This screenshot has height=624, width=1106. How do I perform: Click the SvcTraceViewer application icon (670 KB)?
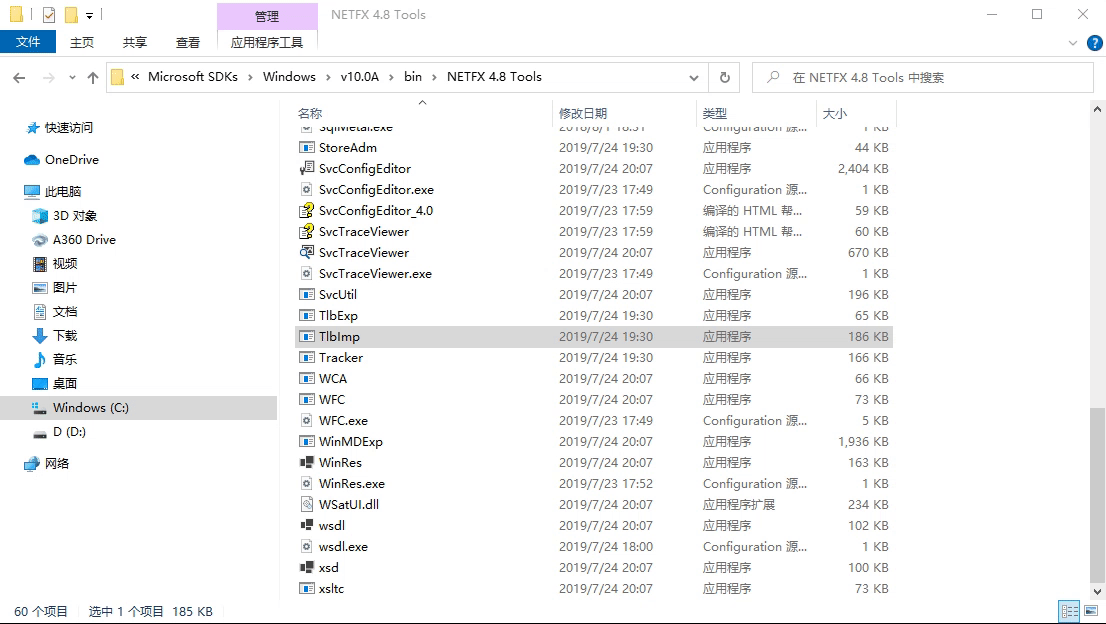[x=307, y=252]
